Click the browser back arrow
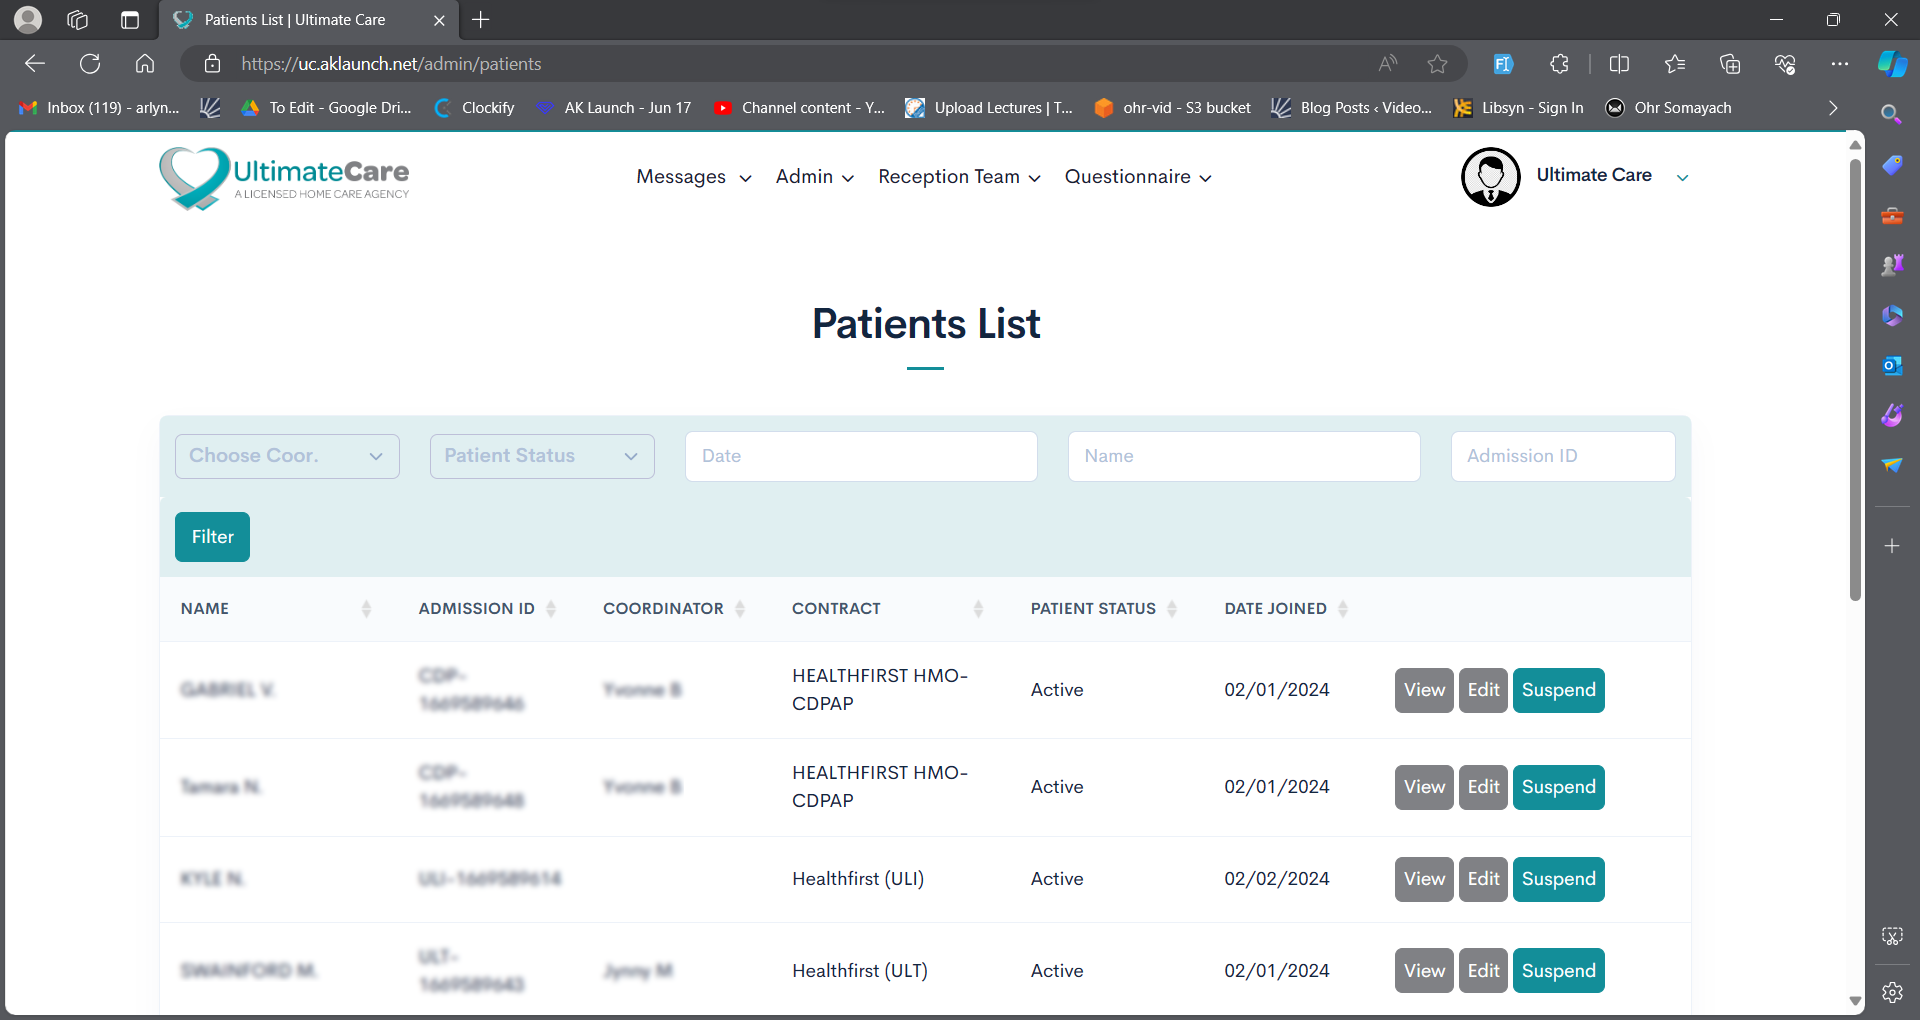Image resolution: width=1920 pixels, height=1020 pixels. (x=35, y=64)
